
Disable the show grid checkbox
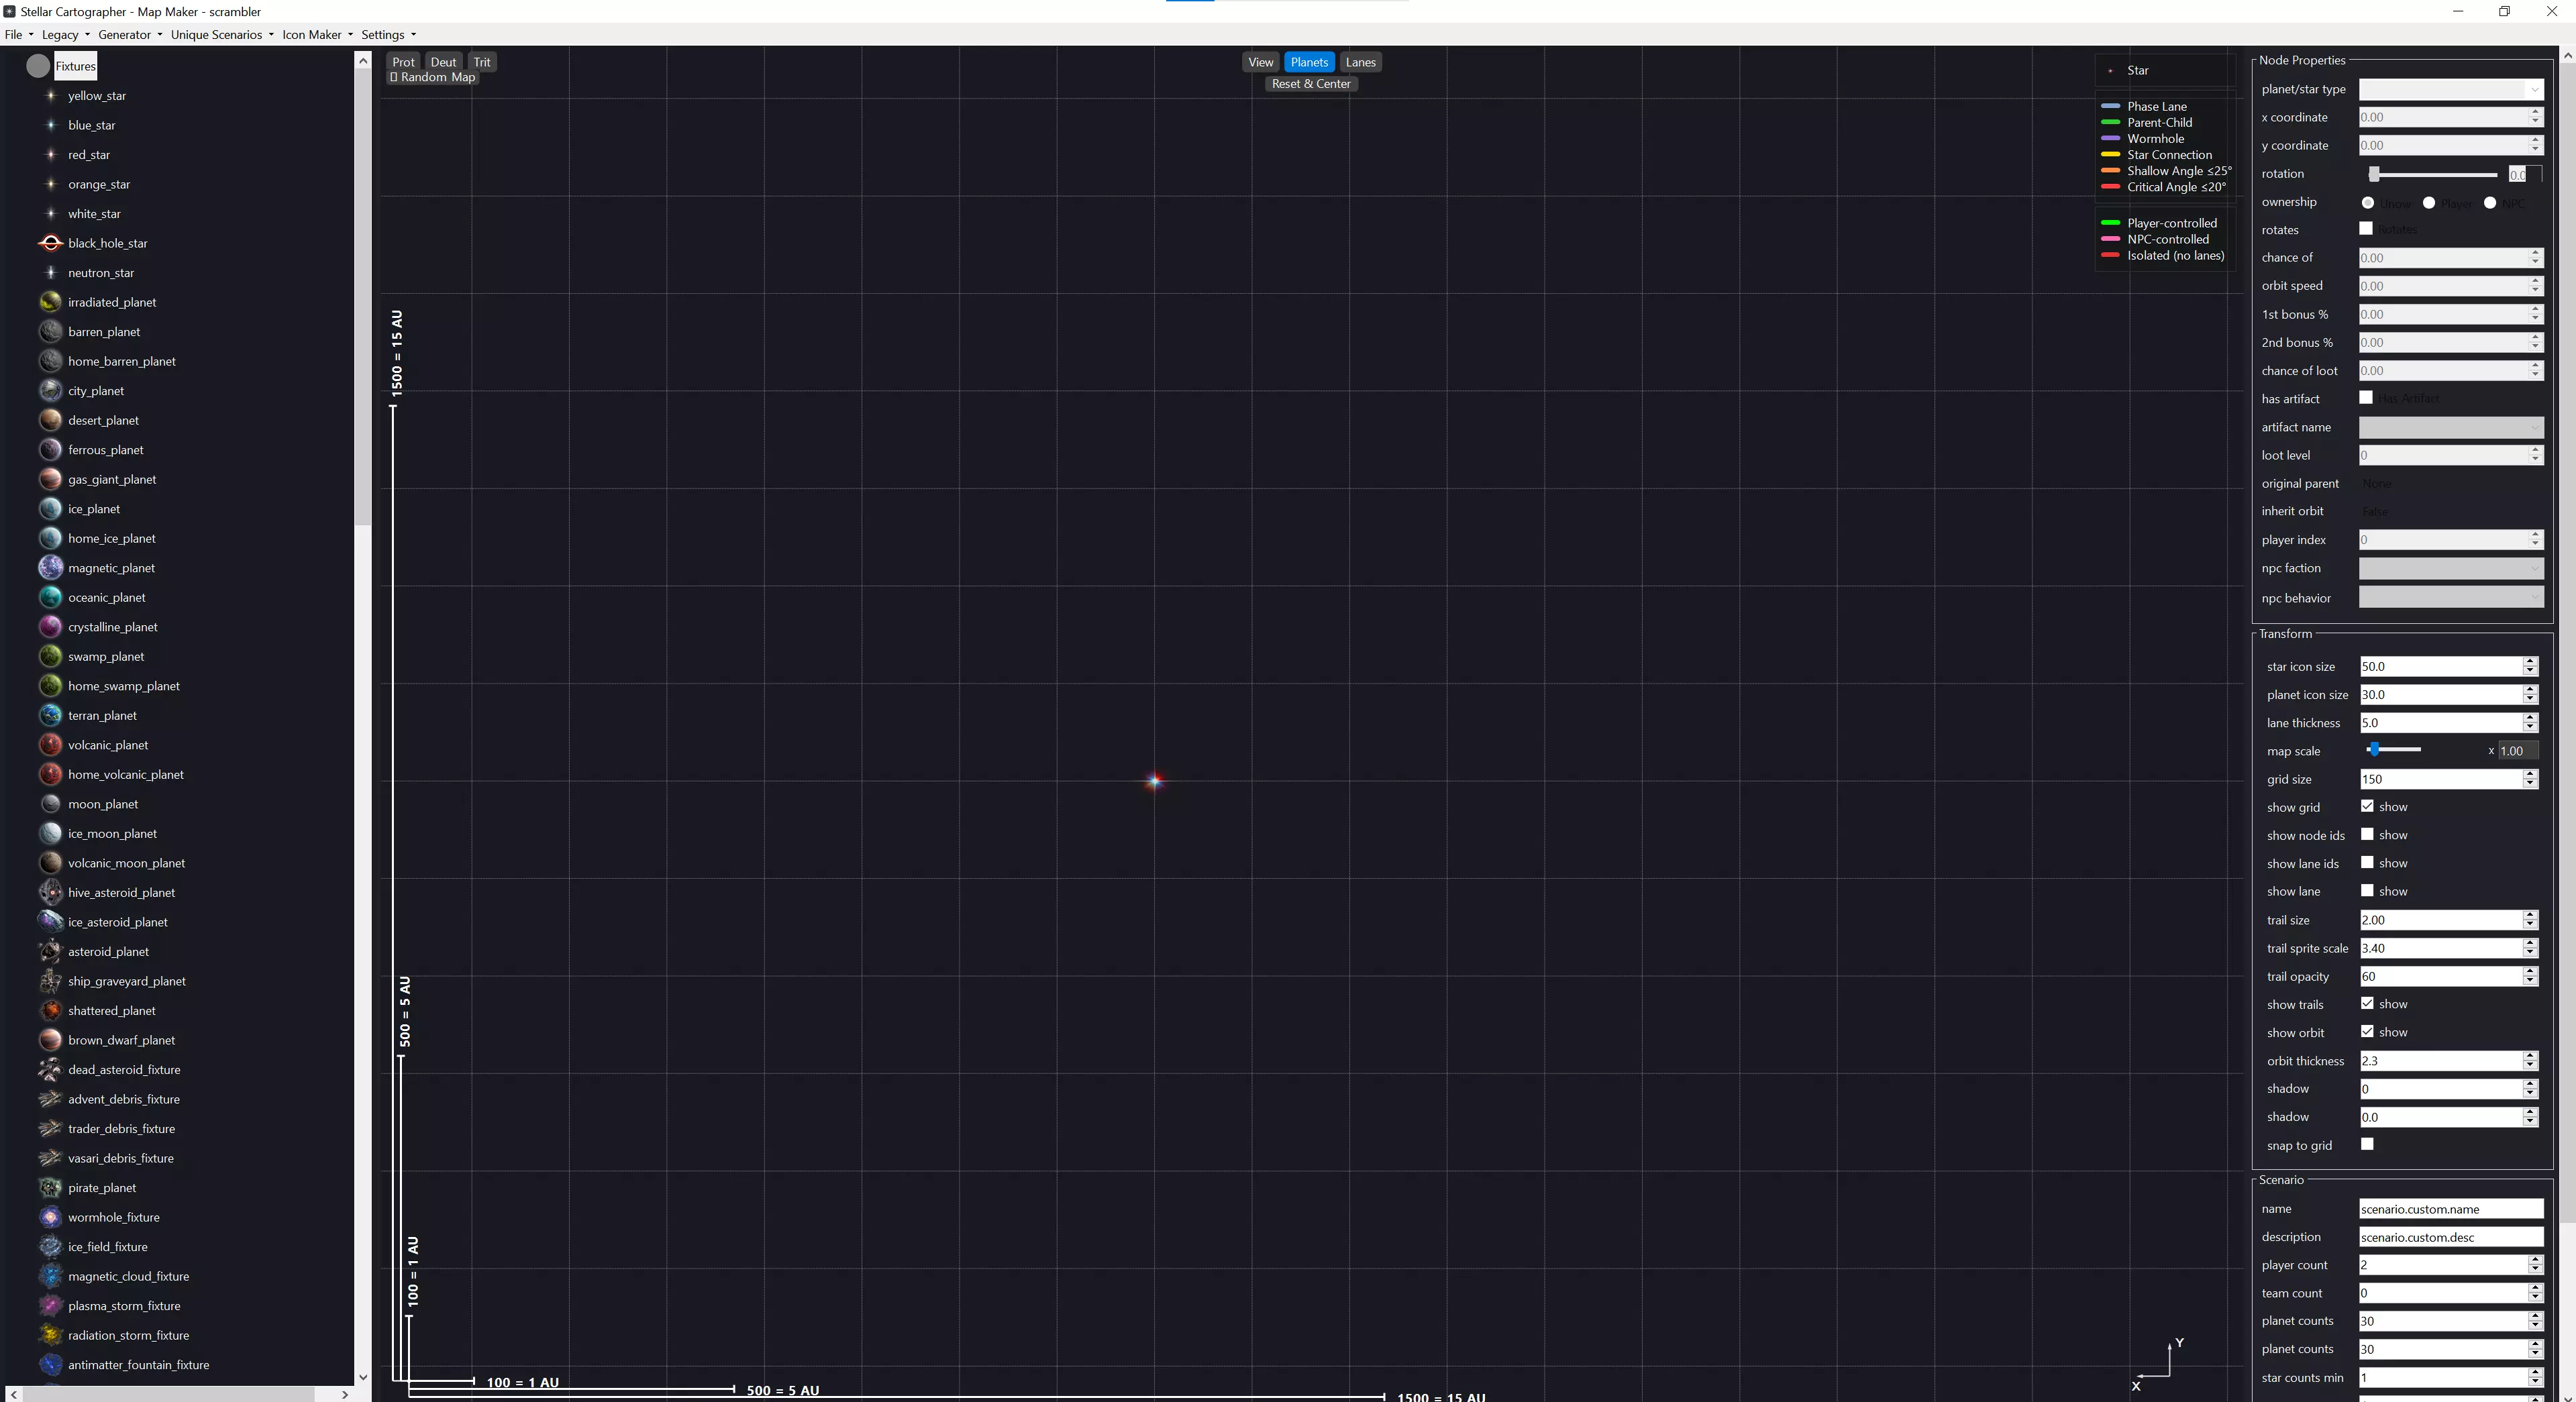click(x=2367, y=806)
